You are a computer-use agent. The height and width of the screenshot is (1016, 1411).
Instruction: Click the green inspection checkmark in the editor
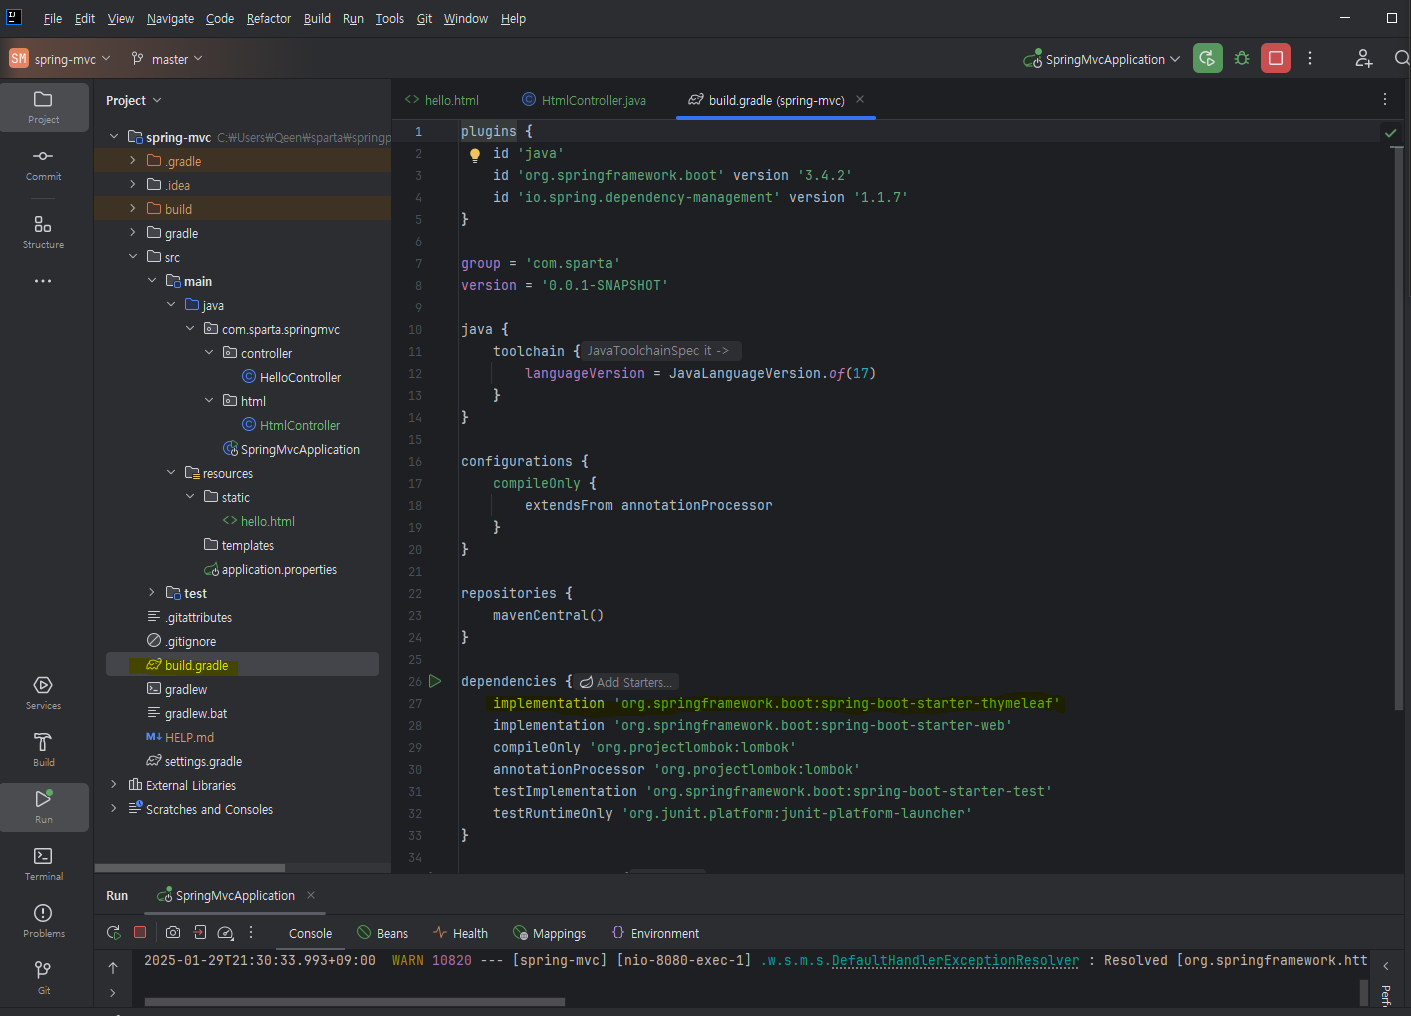point(1390,132)
